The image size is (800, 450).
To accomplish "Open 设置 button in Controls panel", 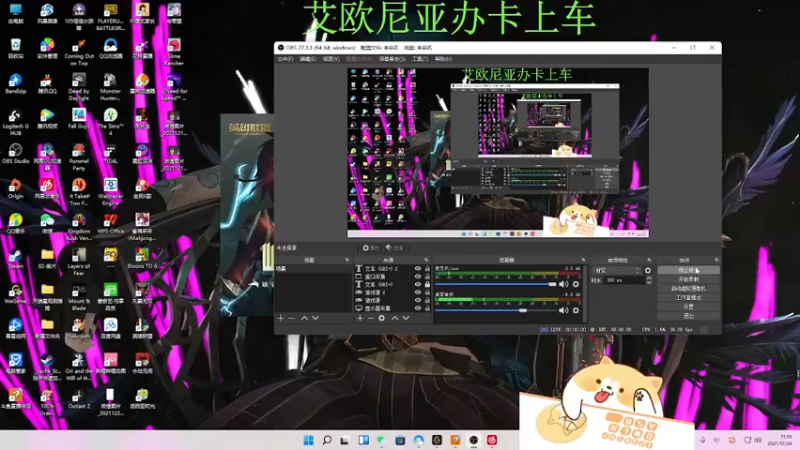I will [688, 307].
